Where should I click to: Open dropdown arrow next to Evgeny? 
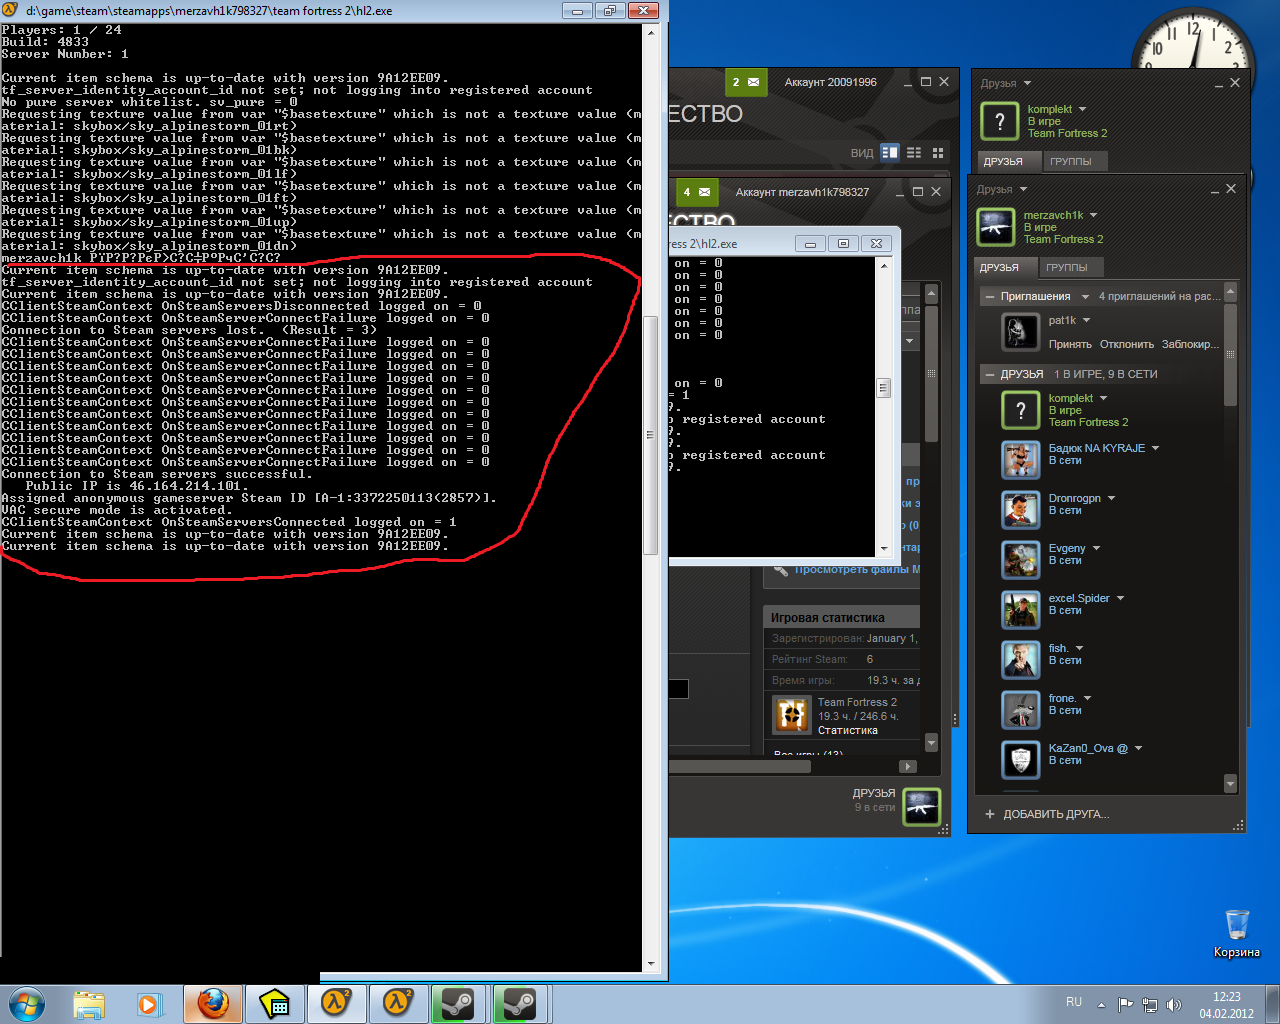tap(1096, 548)
